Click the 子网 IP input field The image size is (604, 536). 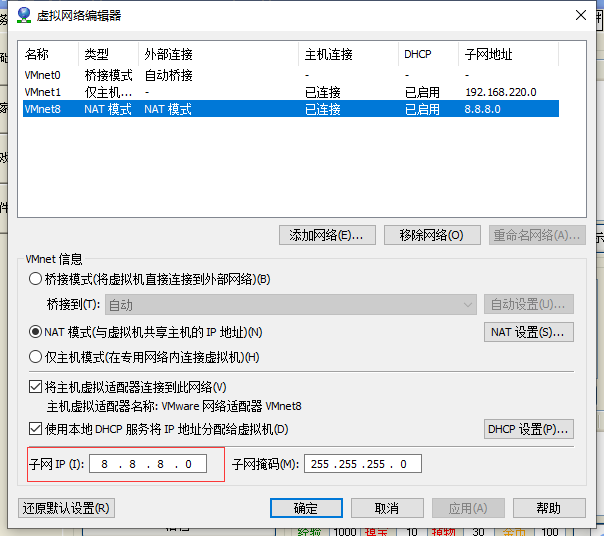[148, 464]
